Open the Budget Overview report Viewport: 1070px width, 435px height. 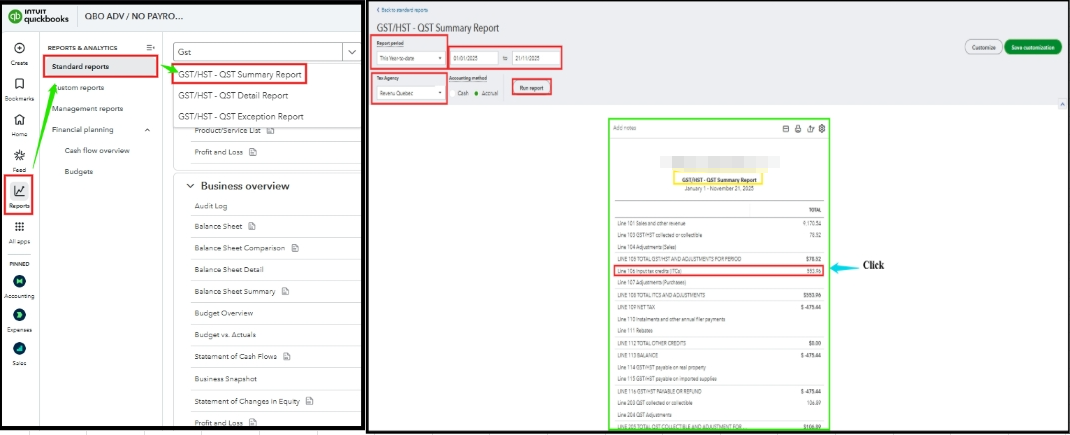click(224, 313)
